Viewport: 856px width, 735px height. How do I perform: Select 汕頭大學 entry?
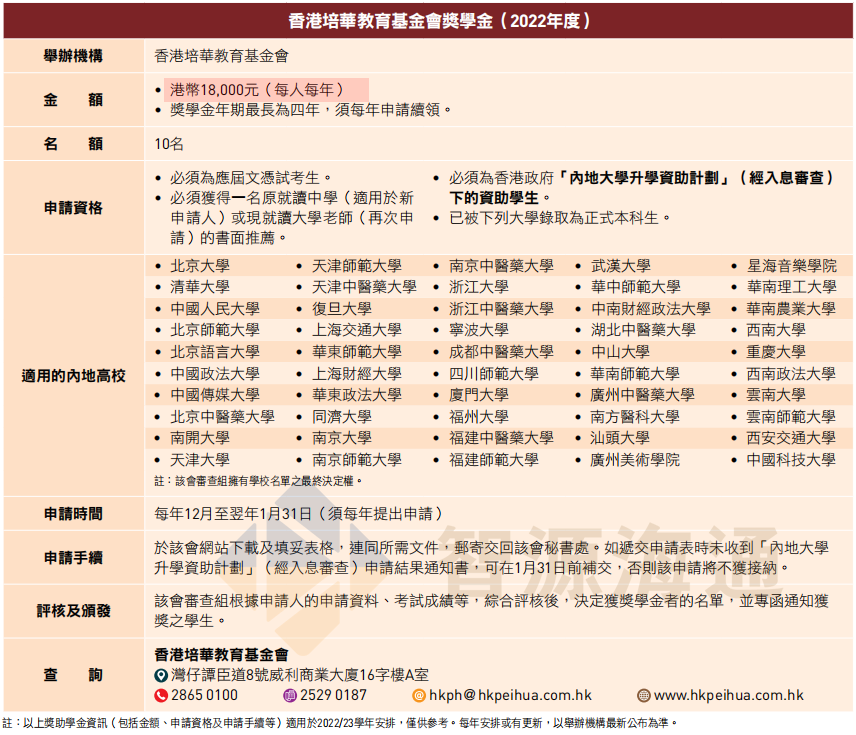[620, 438]
